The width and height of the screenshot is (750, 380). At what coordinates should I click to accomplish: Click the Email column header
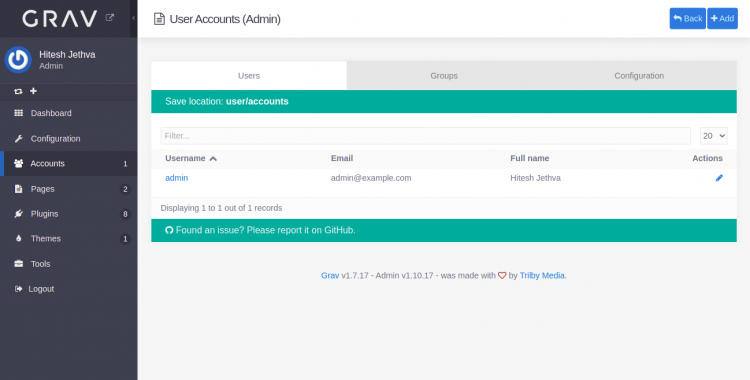pyautogui.click(x=342, y=158)
